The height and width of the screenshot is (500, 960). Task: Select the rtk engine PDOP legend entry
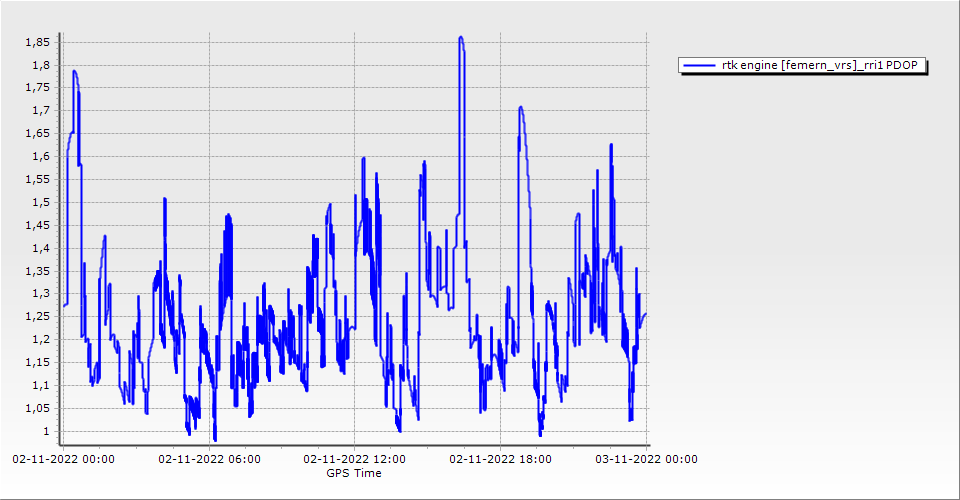tap(818, 65)
